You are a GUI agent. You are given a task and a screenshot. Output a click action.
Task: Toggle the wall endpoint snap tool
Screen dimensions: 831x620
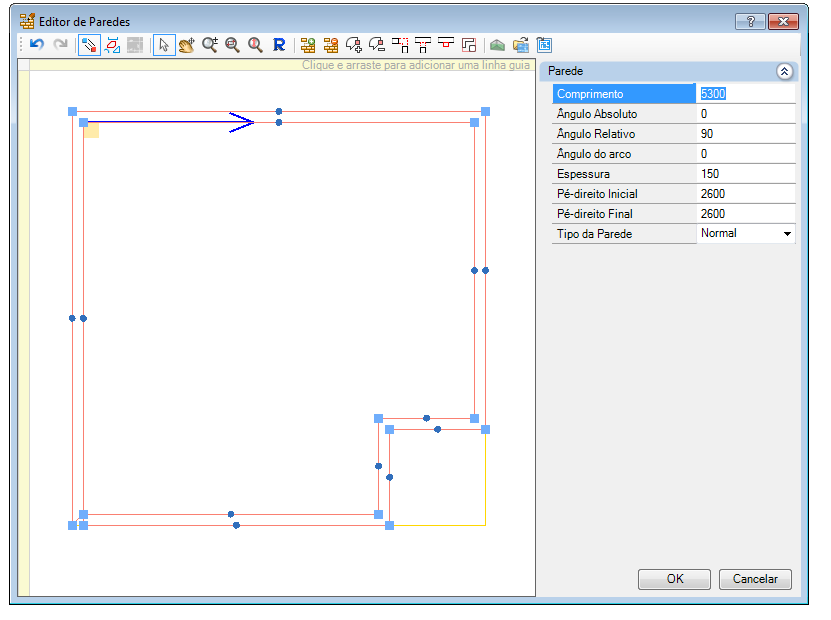click(x=89, y=45)
